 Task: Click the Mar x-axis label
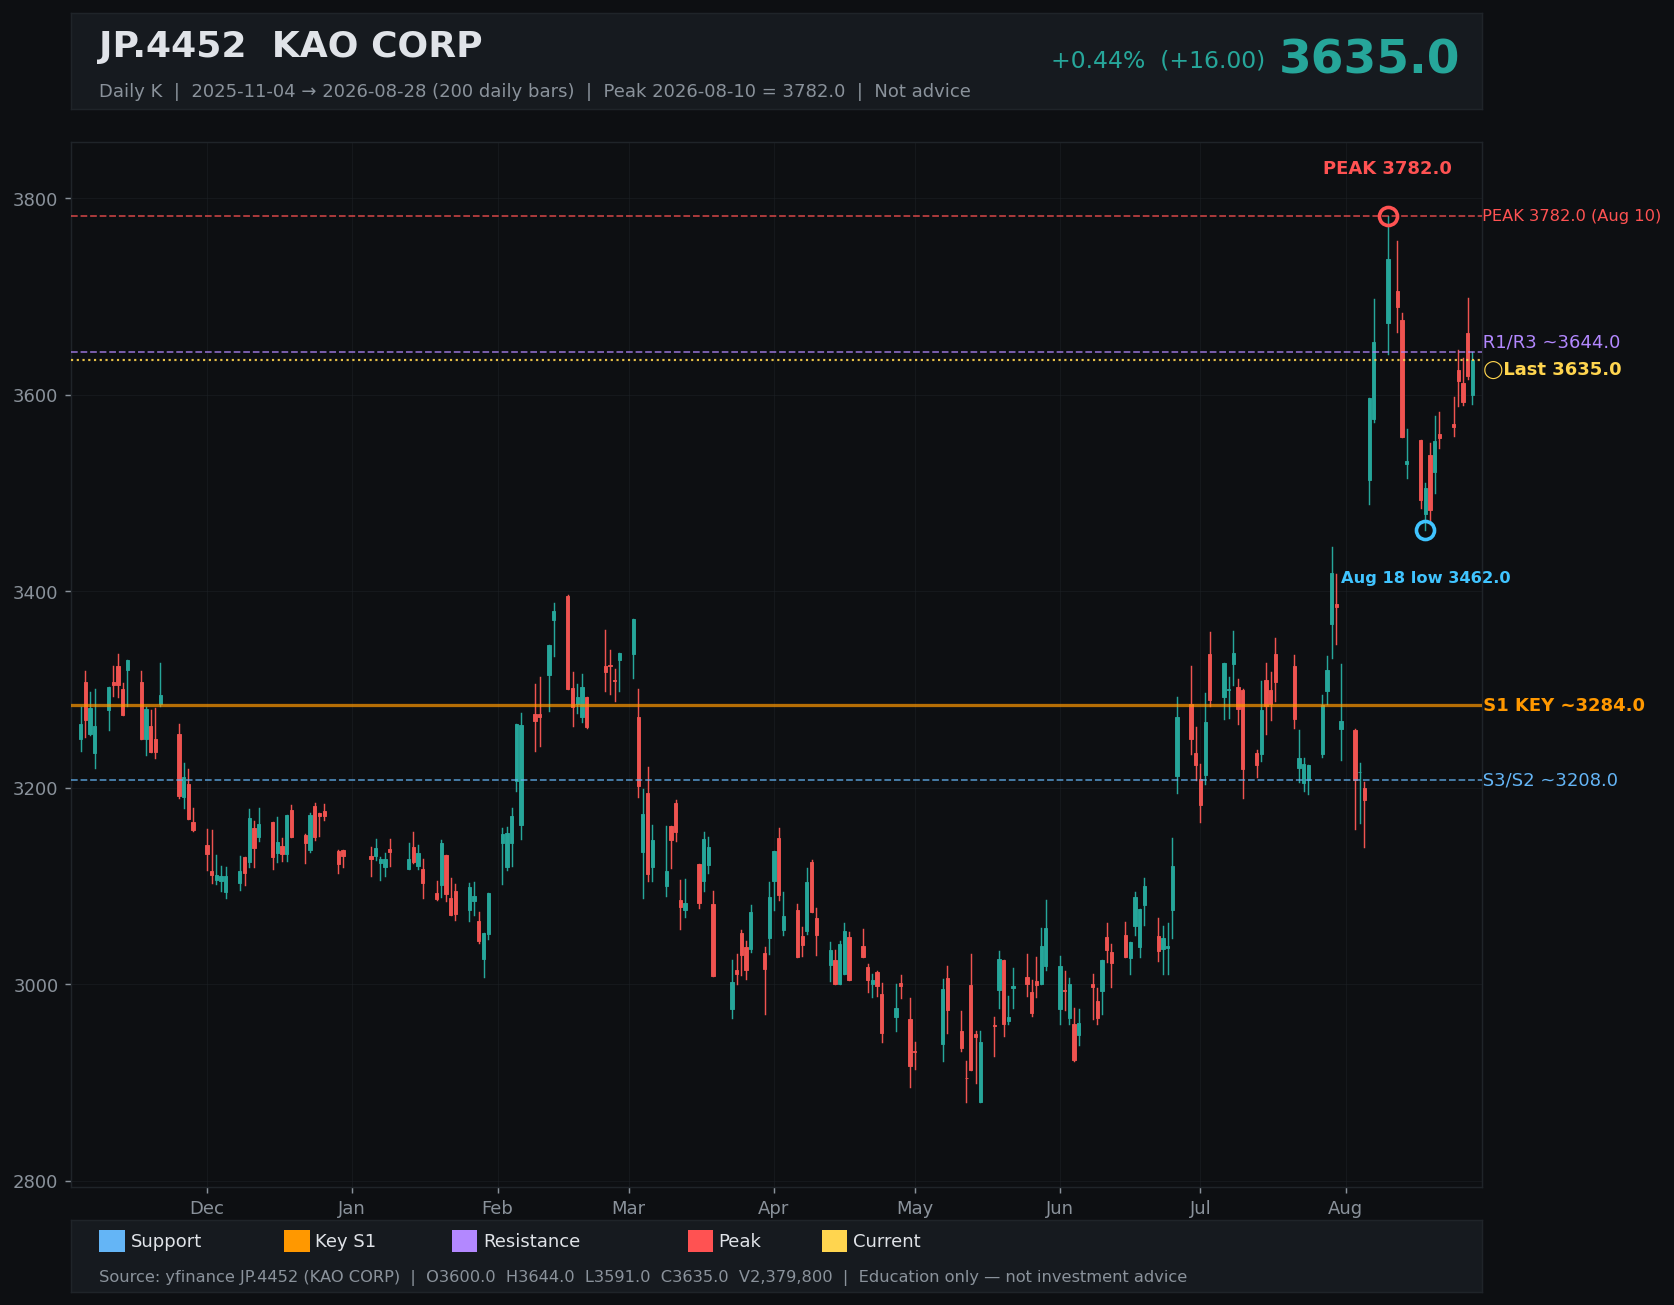click(x=628, y=1208)
